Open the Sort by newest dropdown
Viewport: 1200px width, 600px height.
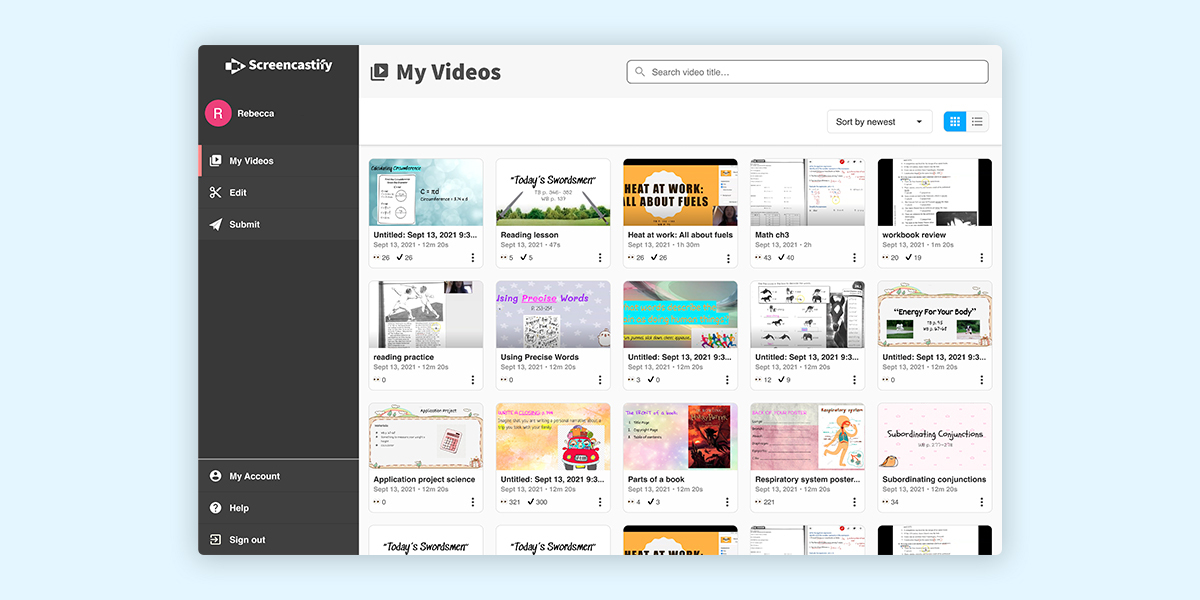click(x=879, y=120)
